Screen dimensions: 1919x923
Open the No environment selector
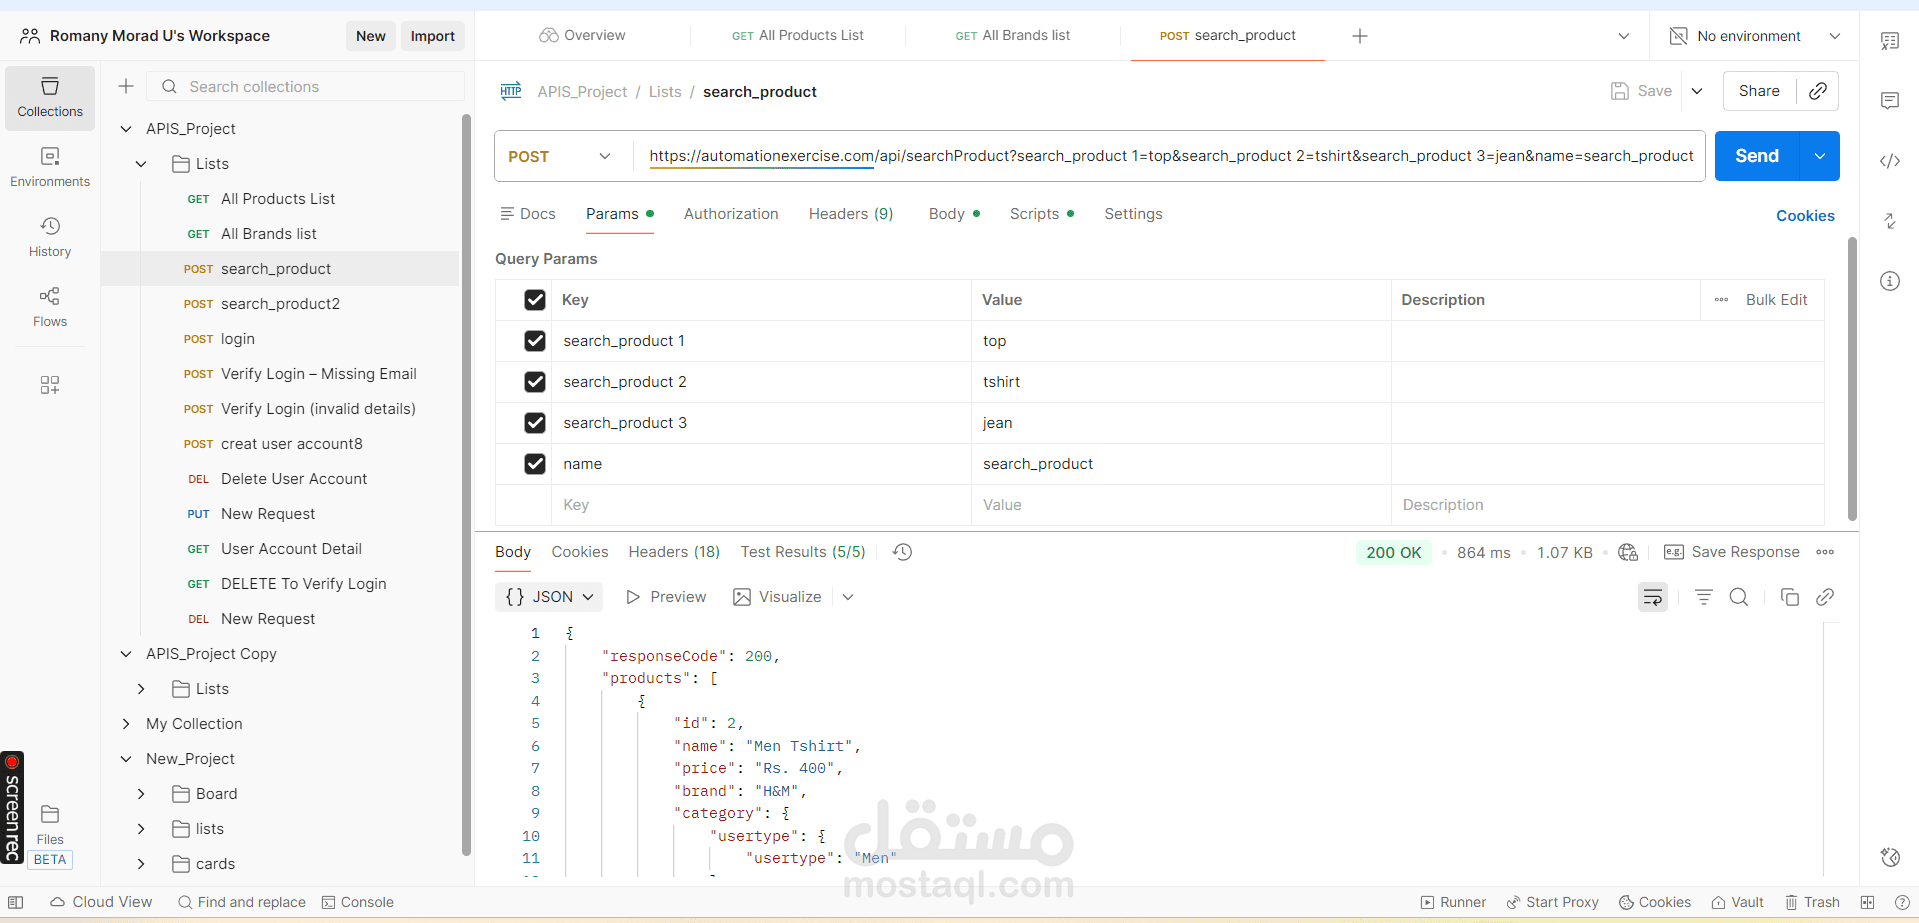click(1755, 36)
